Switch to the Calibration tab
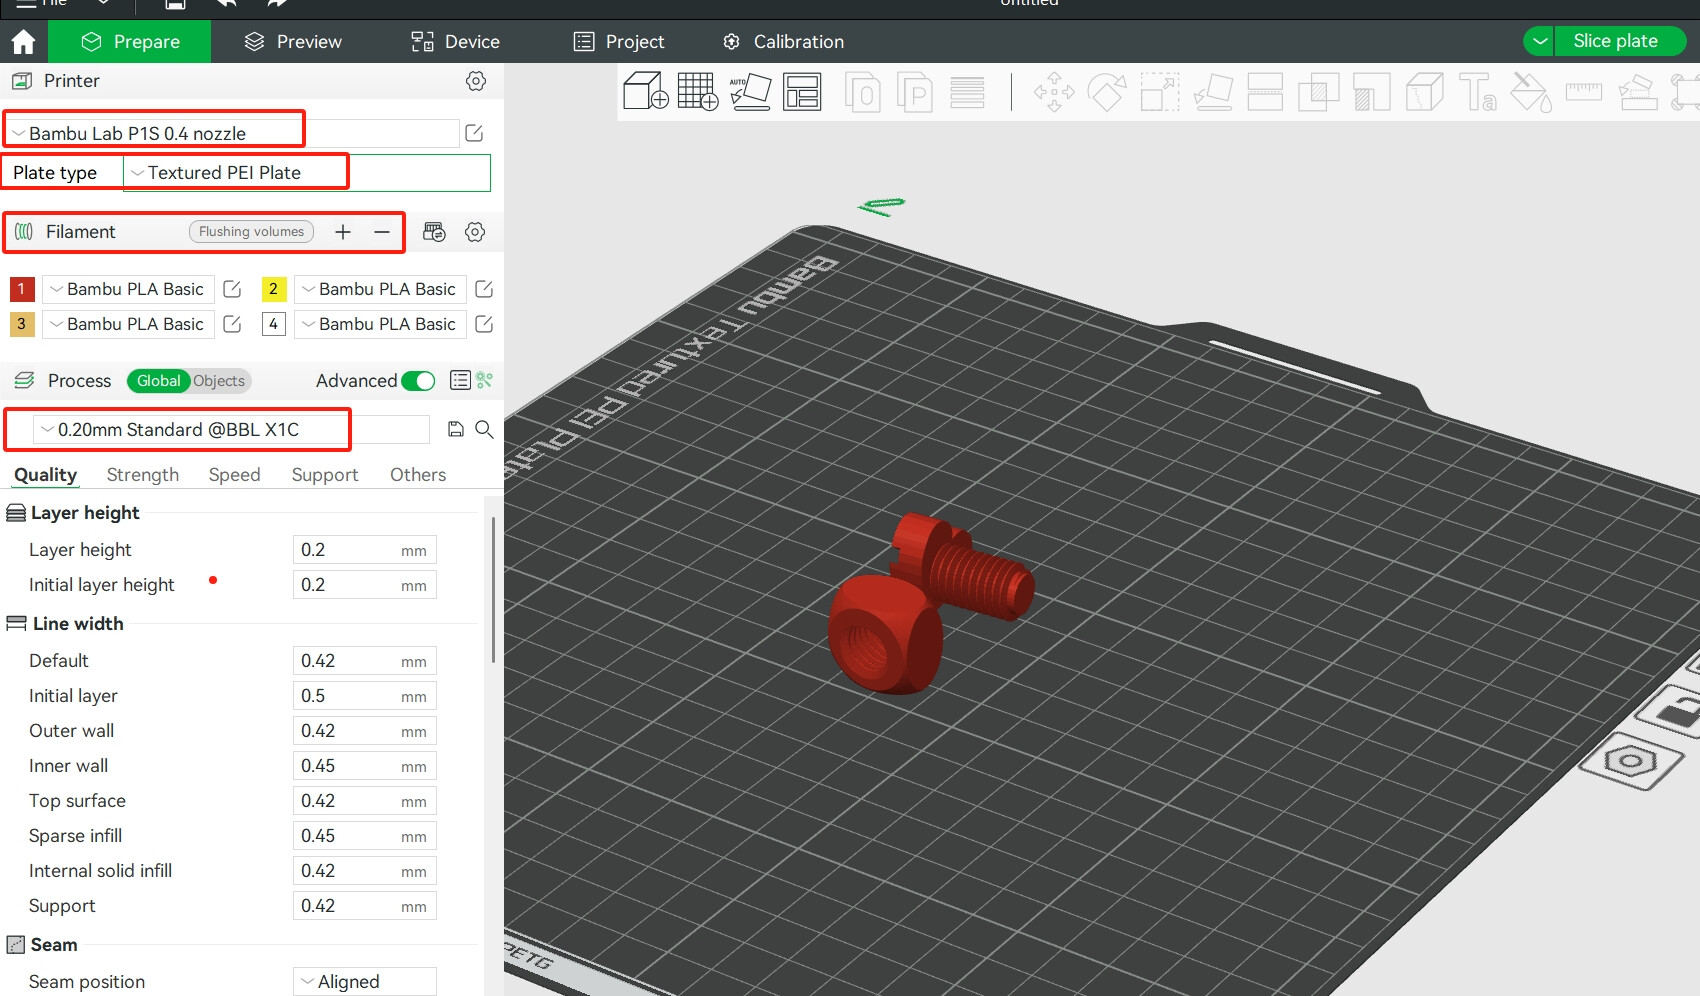This screenshot has width=1700, height=996. (783, 42)
